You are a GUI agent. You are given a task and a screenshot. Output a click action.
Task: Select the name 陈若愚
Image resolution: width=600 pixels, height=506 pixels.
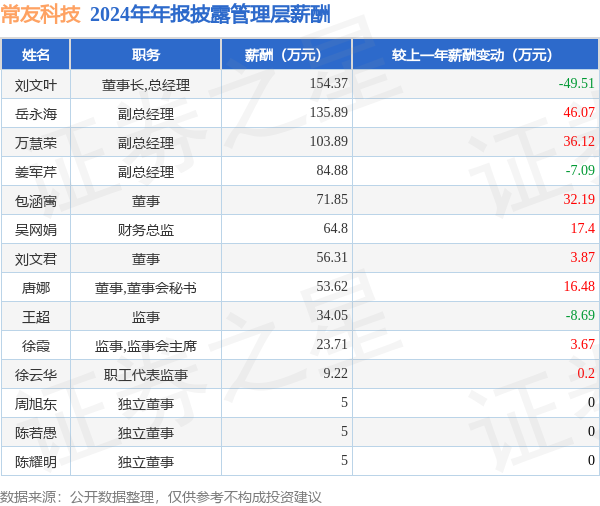tap(36, 433)
